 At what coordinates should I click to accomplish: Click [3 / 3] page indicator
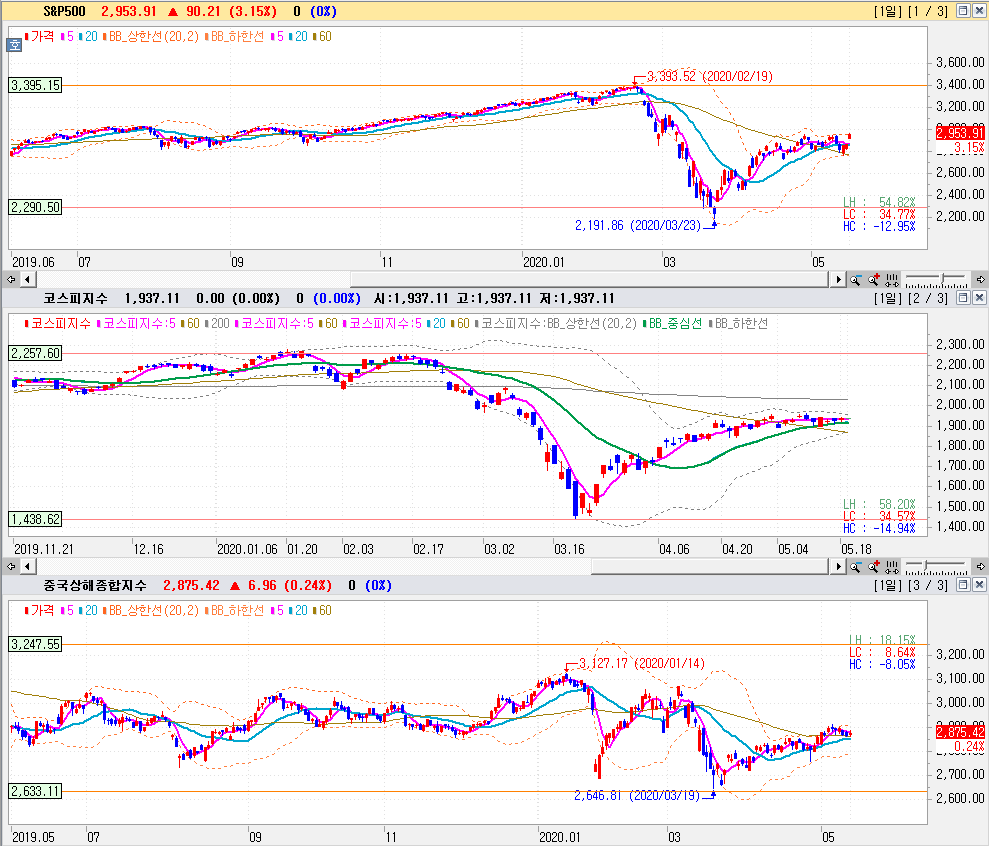(x=928, y=585)
